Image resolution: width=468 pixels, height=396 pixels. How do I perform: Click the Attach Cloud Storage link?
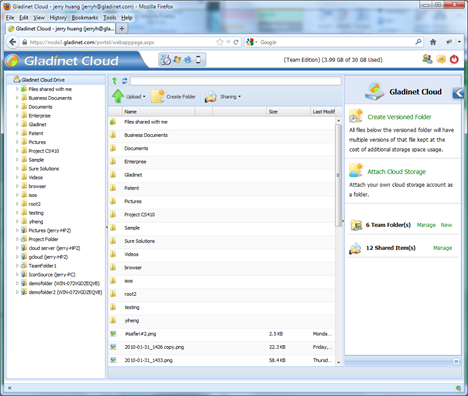[x=397, y=172]
